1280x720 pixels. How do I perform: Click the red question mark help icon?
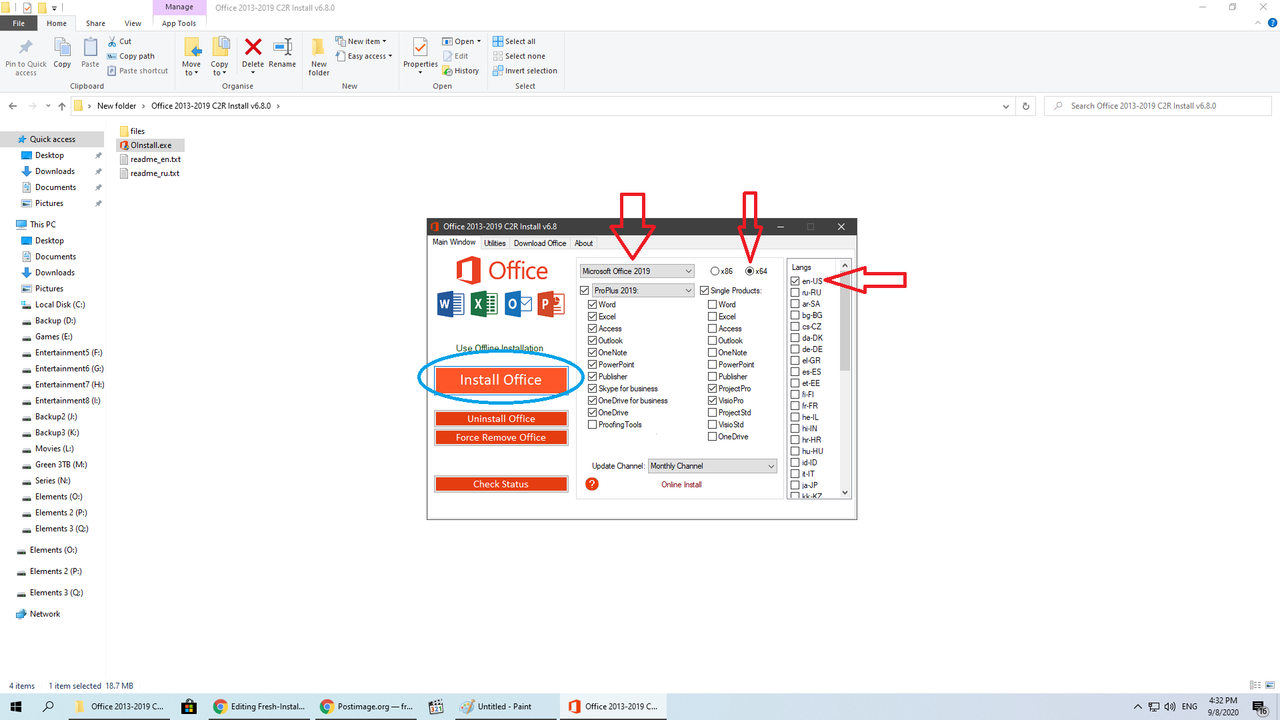pos(592,484)
